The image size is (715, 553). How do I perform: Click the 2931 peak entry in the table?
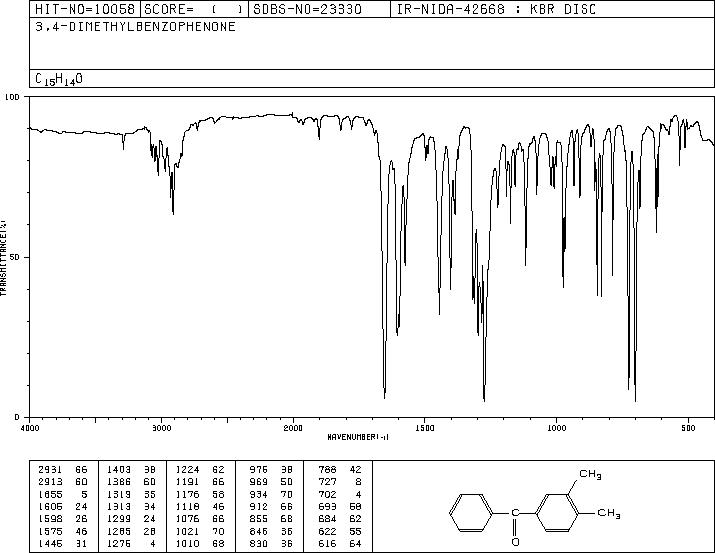click(63, 470)
